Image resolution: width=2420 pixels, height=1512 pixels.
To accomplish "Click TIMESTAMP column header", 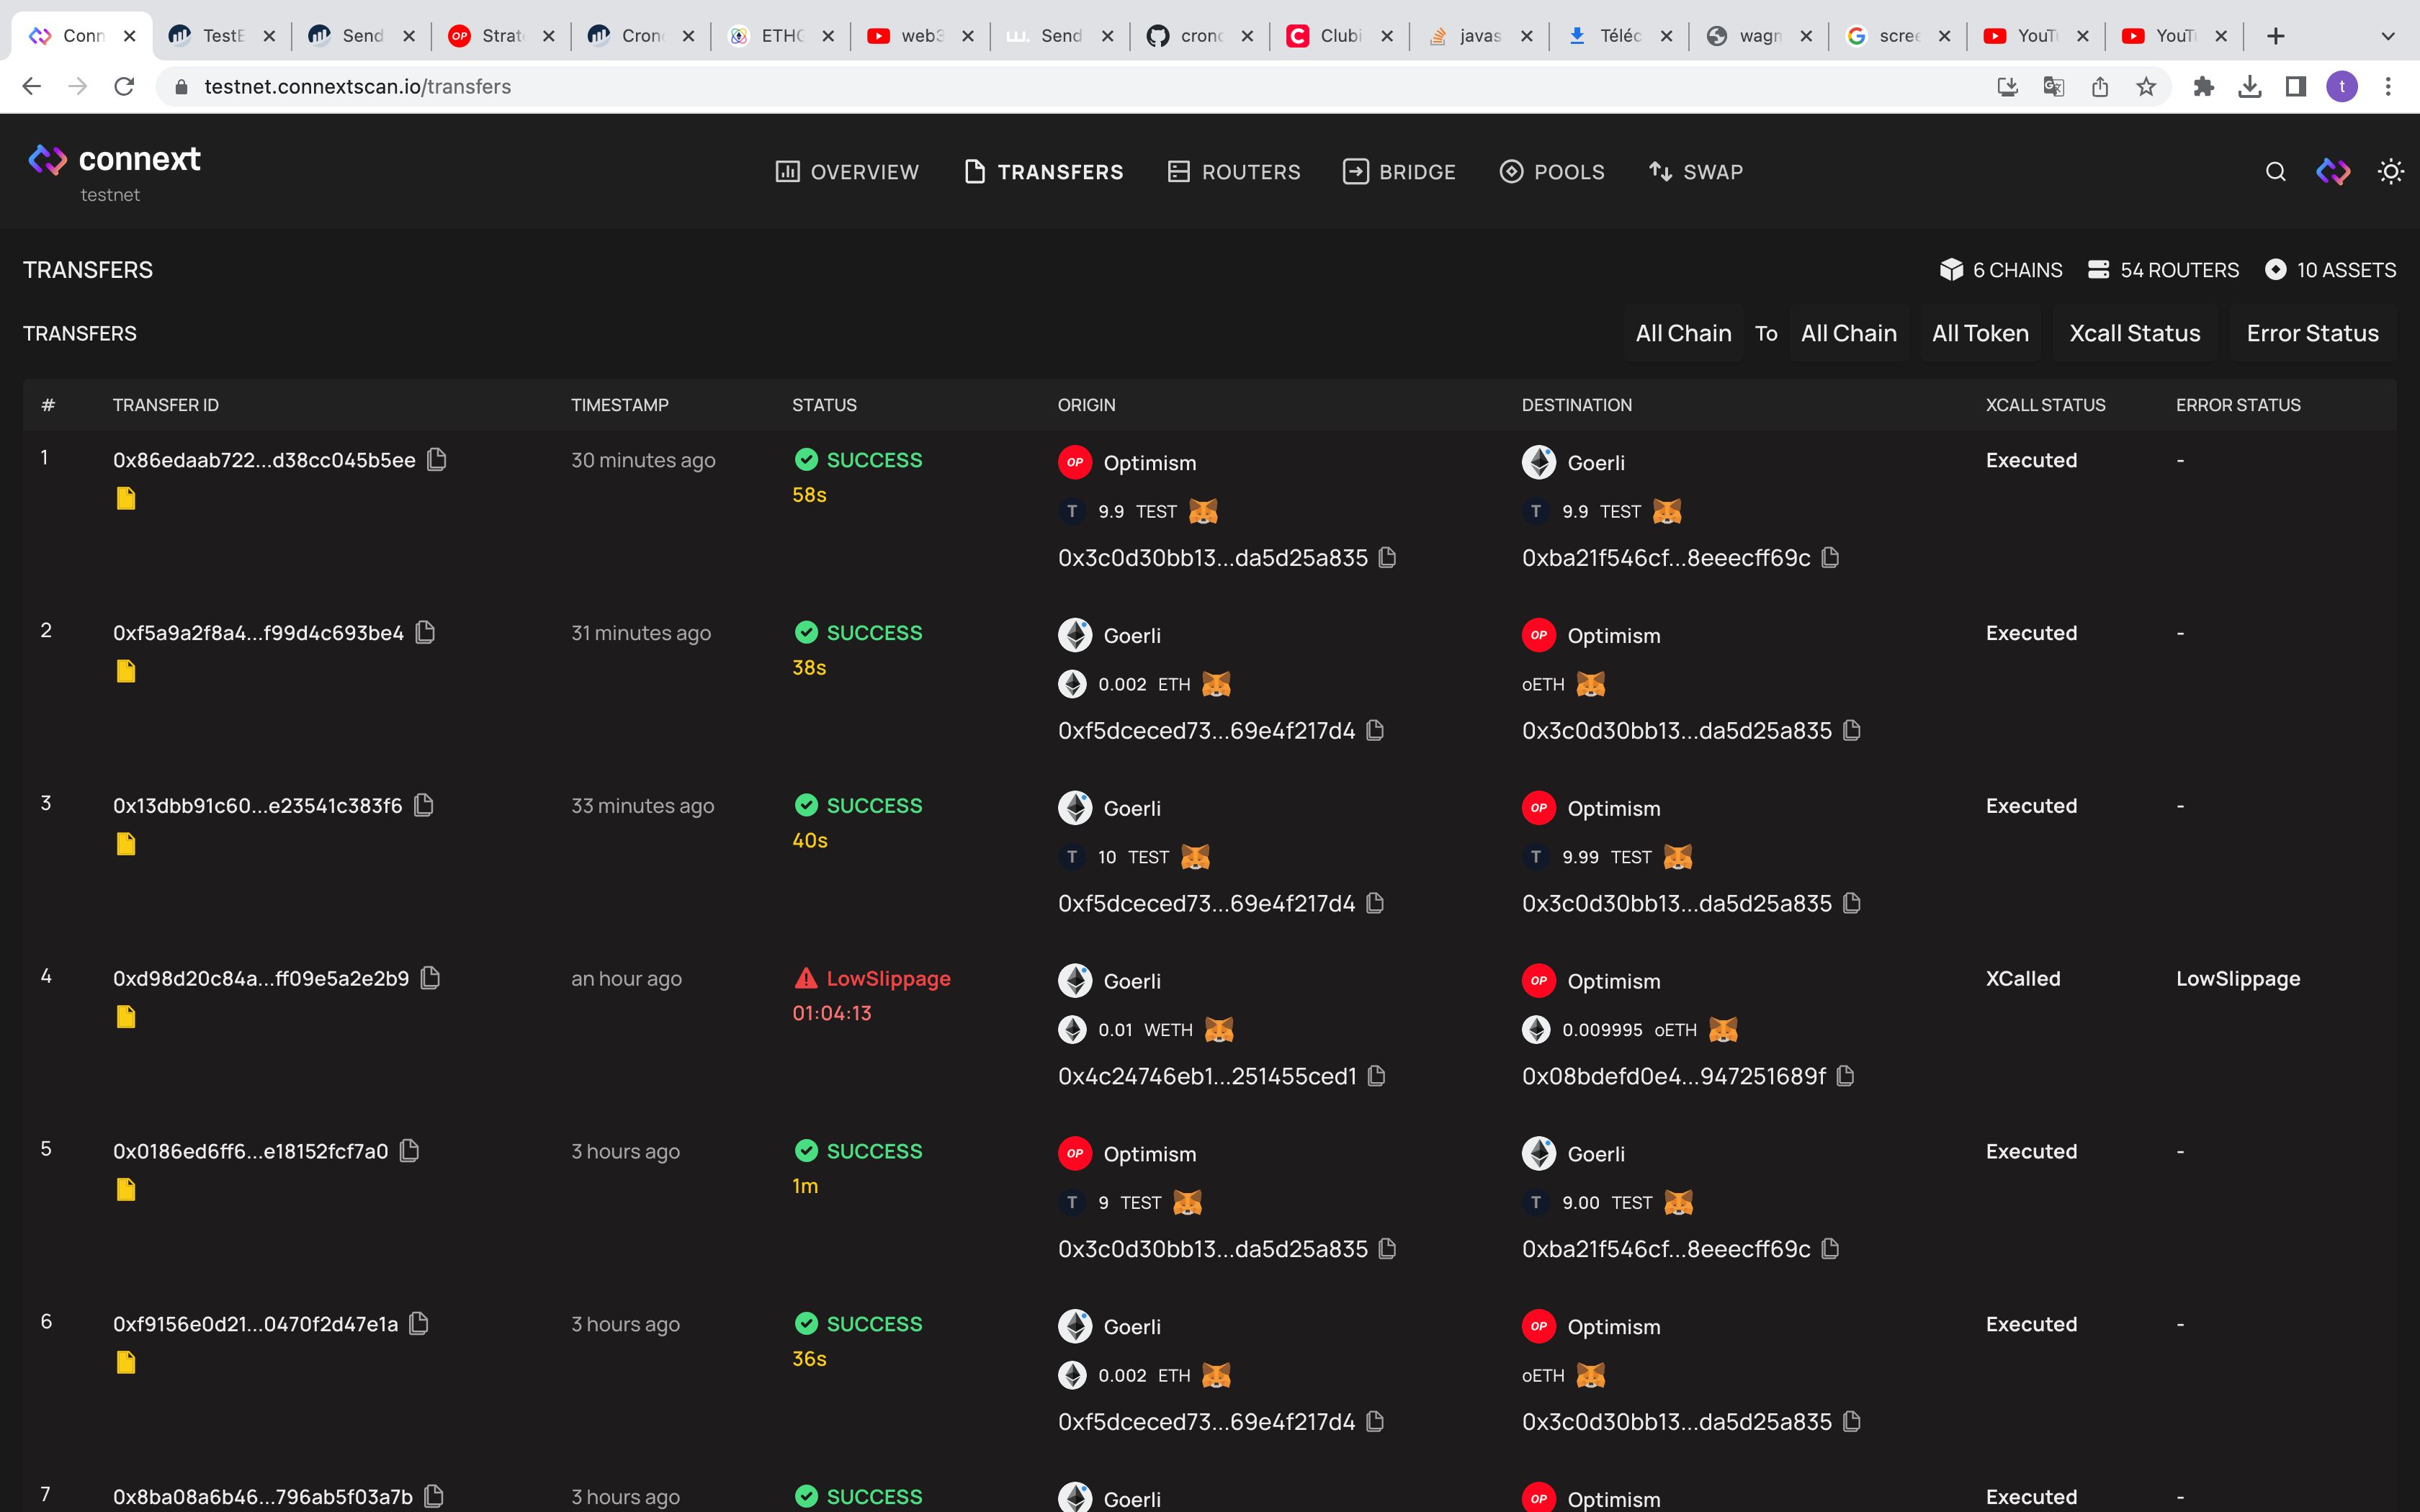I will point(620,405).
